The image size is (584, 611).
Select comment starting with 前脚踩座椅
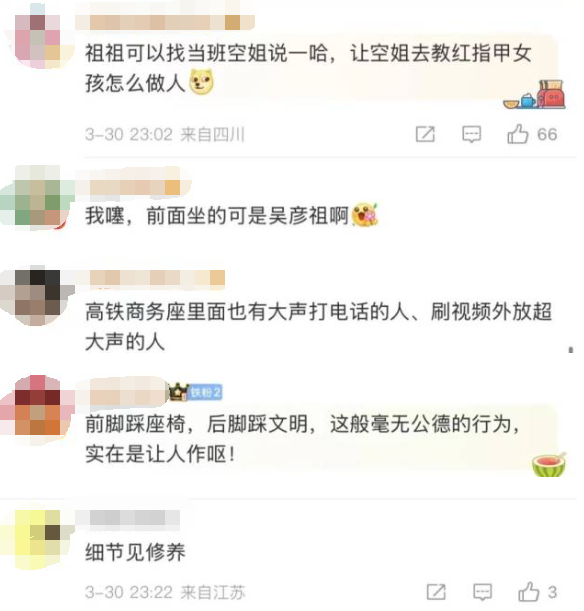[x=303, y=439]
